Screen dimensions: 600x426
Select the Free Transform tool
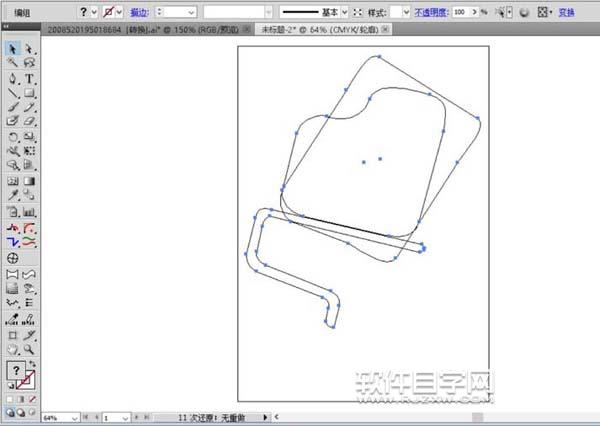[x=29, y=151]
